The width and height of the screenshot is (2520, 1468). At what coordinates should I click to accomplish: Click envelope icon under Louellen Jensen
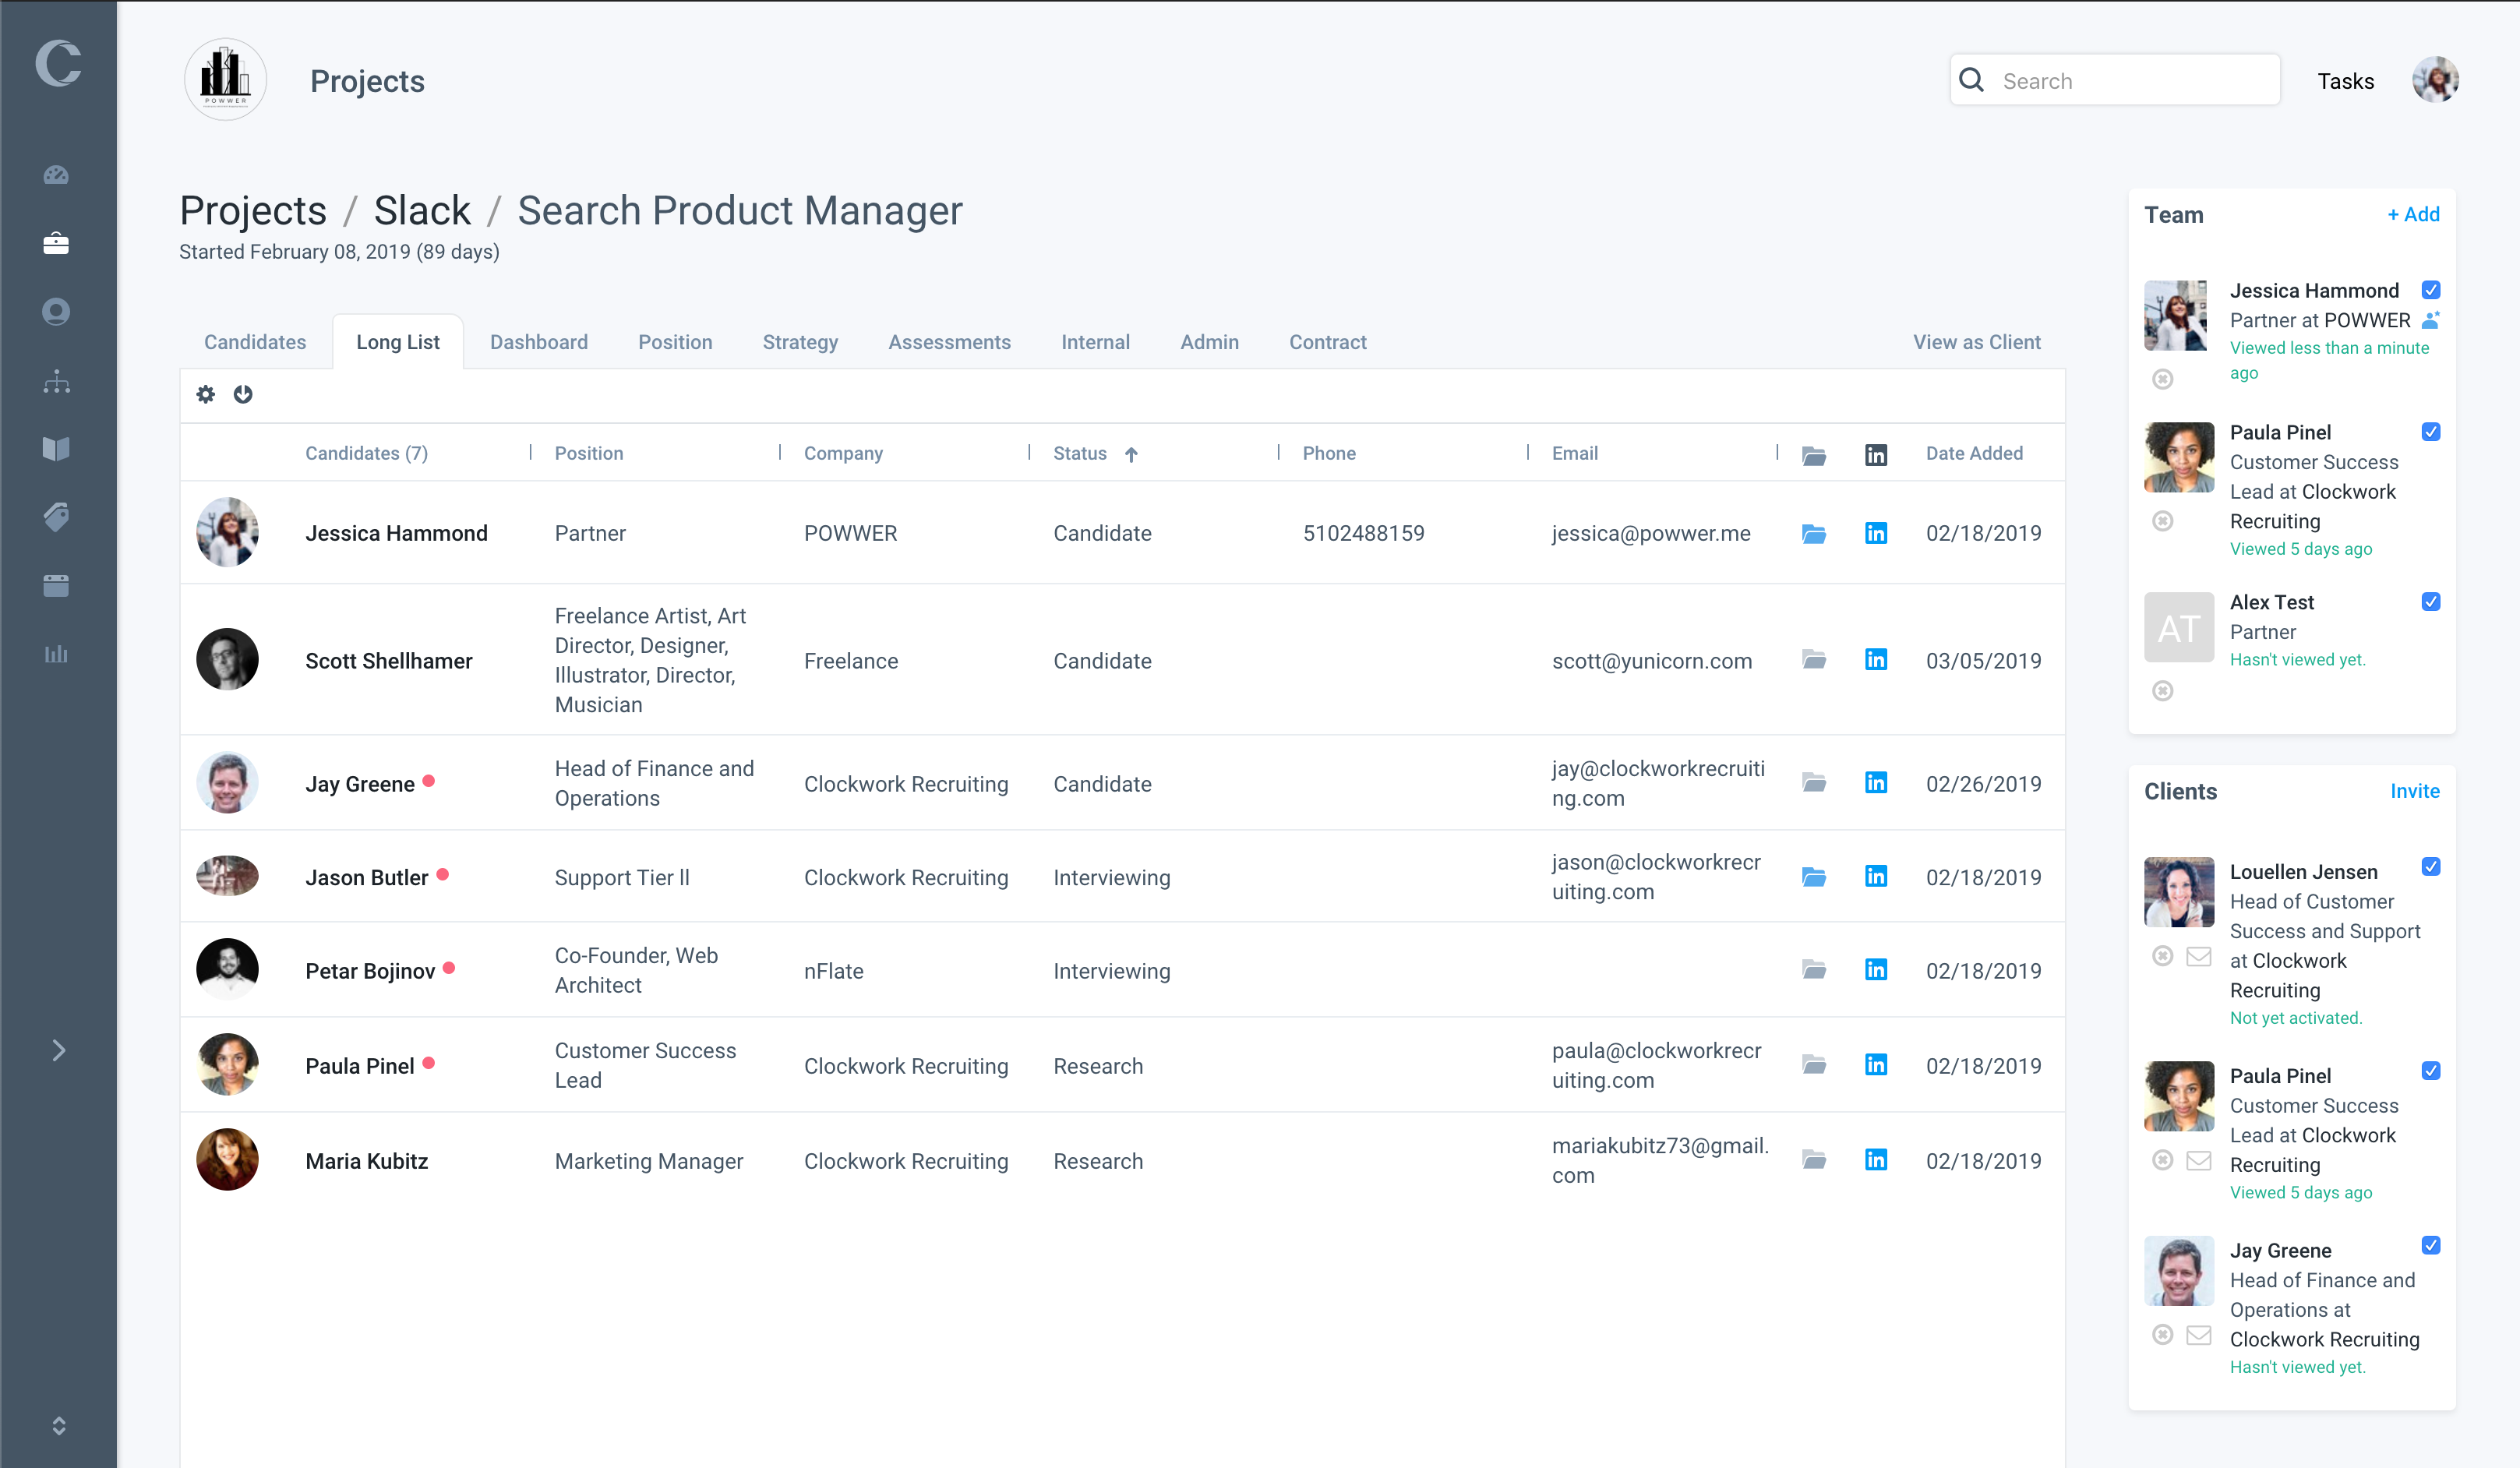tap(2199, 957)
